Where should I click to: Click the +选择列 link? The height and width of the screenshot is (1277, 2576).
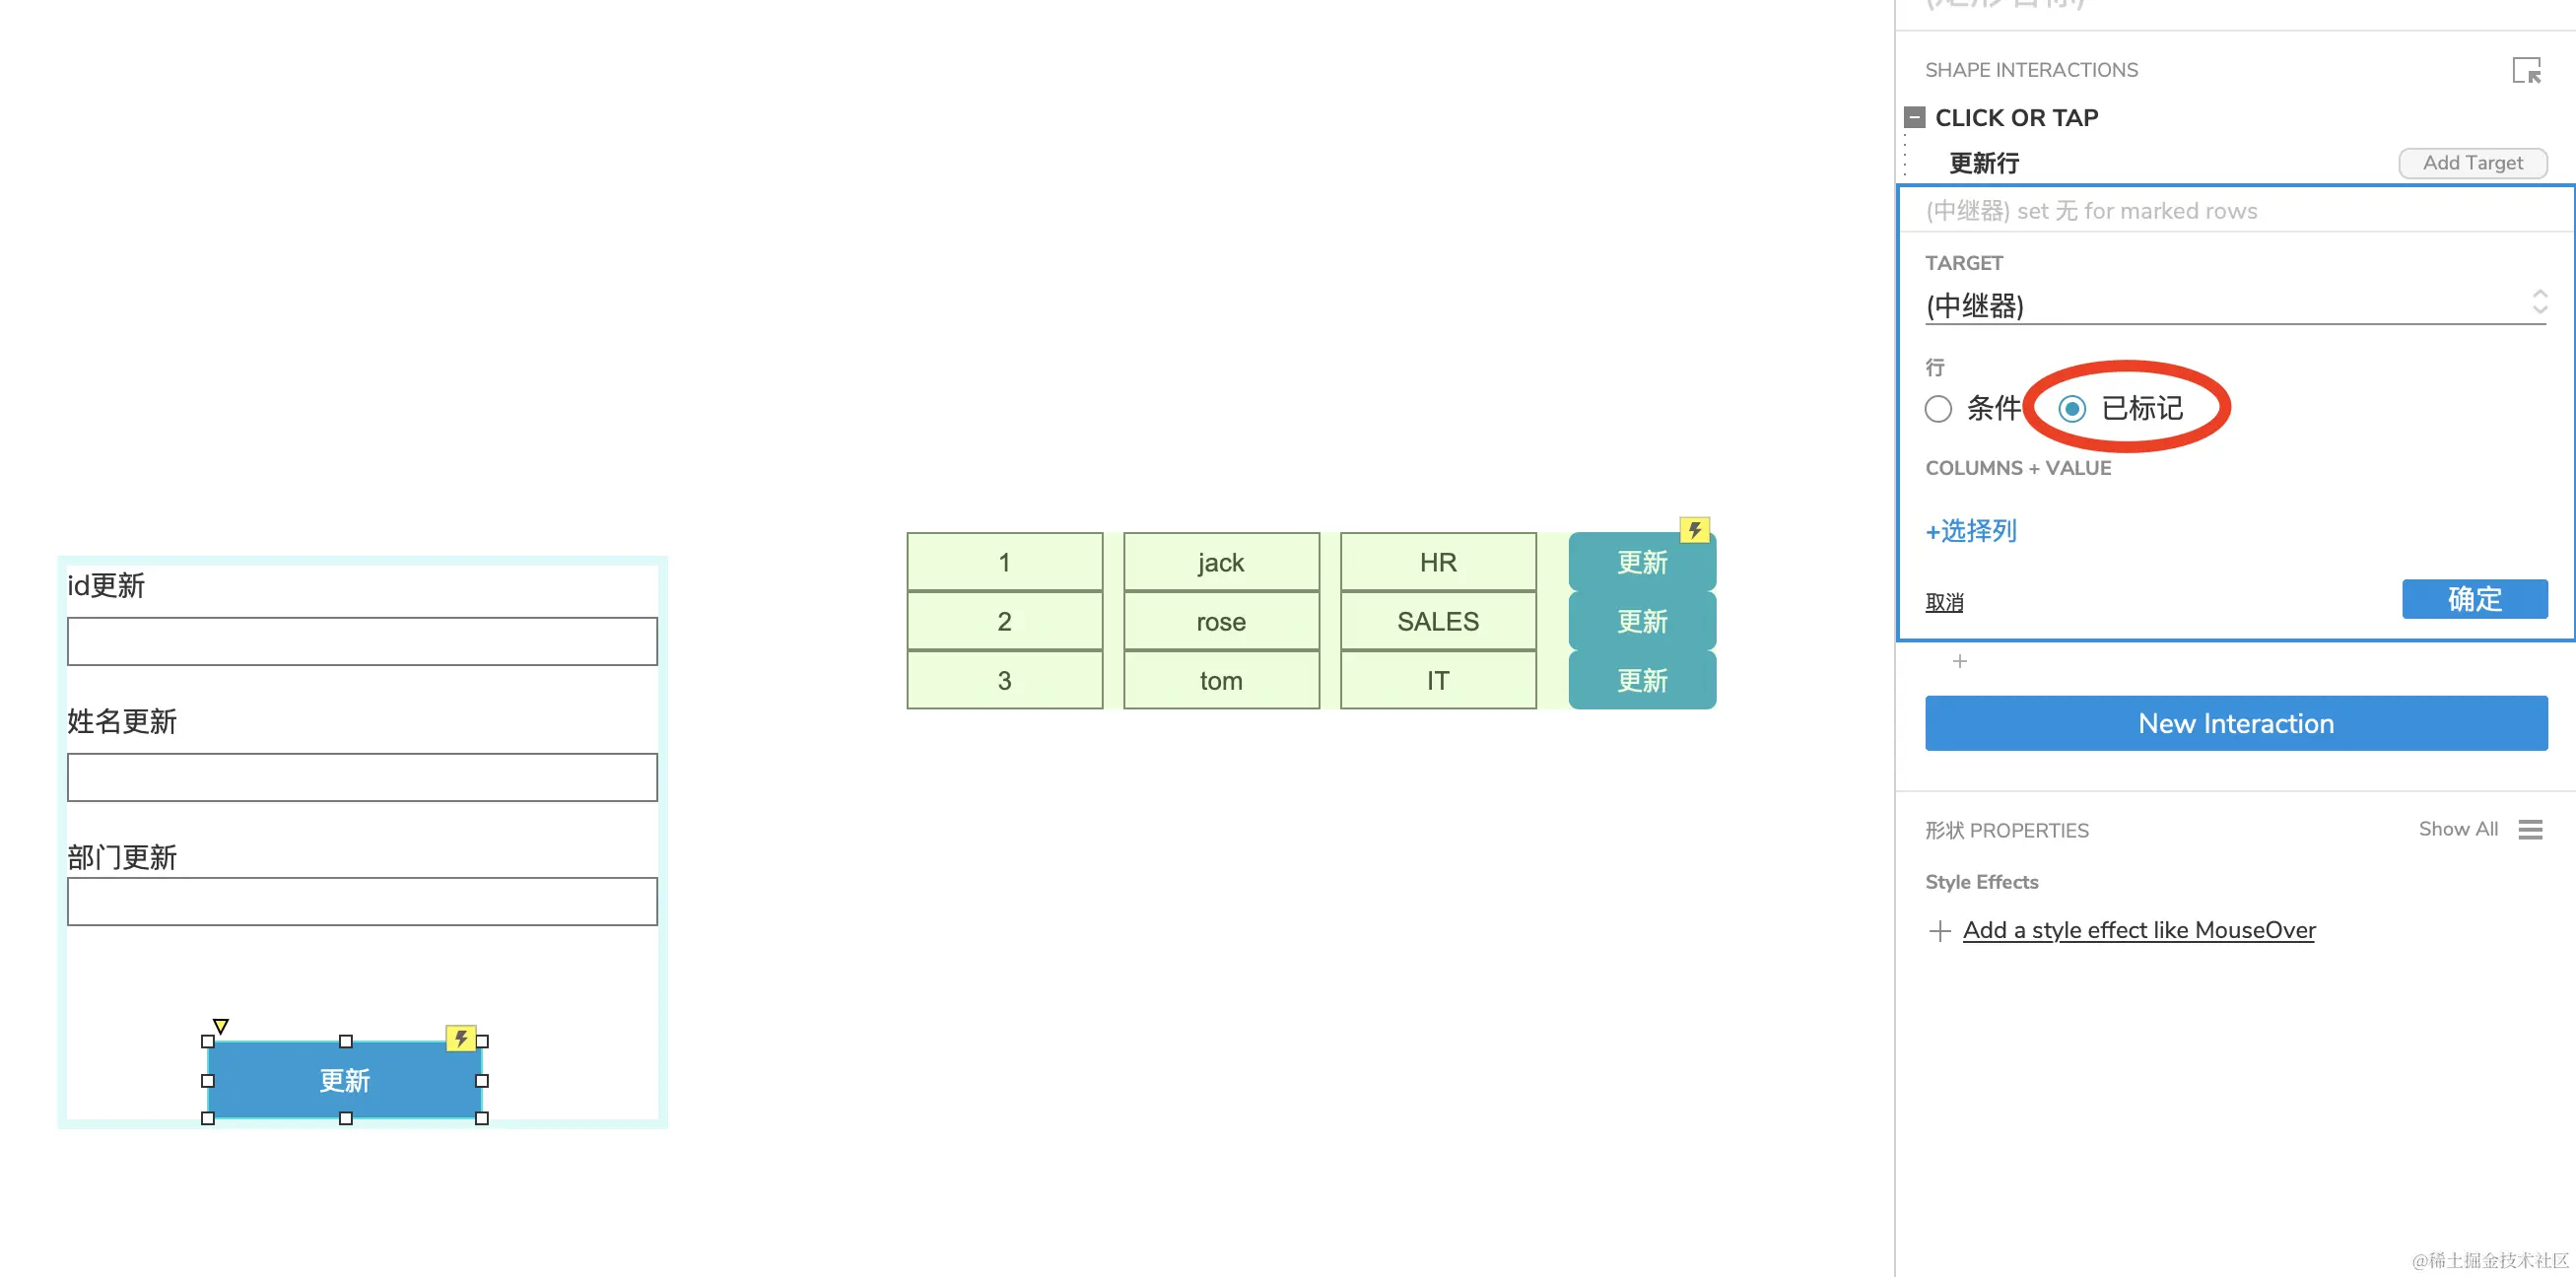click(1971, 531)
